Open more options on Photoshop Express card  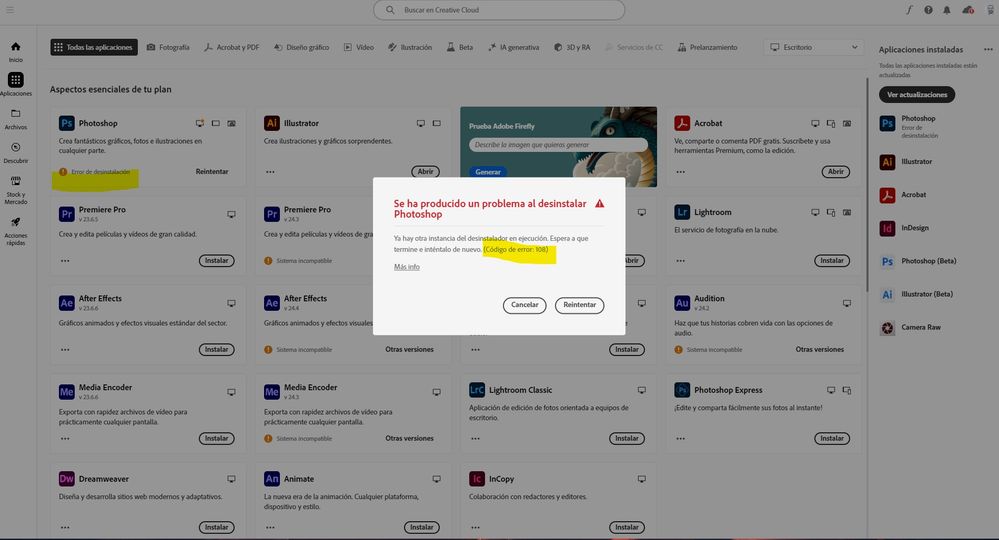coord(680,439)
